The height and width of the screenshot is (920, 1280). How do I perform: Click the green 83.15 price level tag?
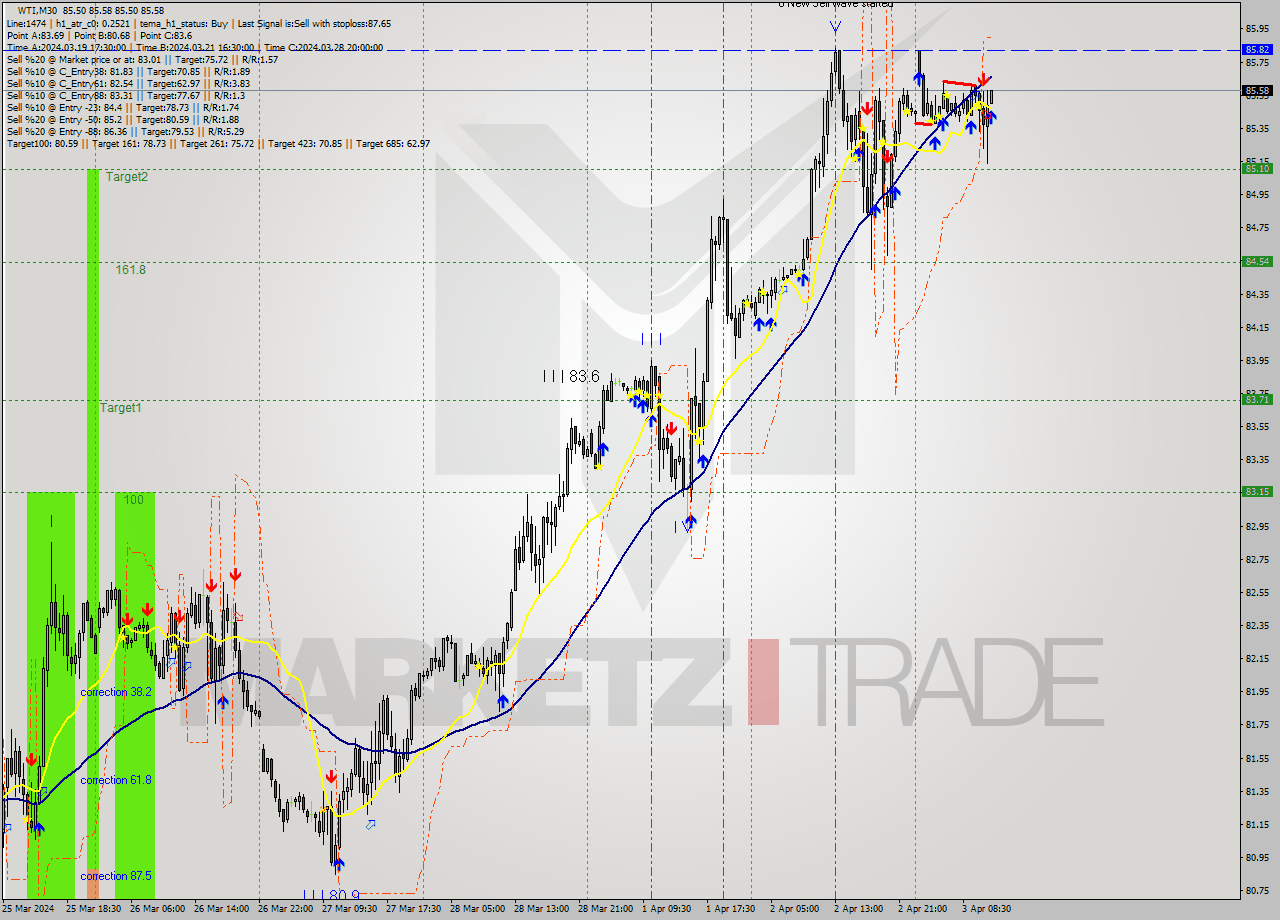pyautogui.click(x=1257, y=491)
